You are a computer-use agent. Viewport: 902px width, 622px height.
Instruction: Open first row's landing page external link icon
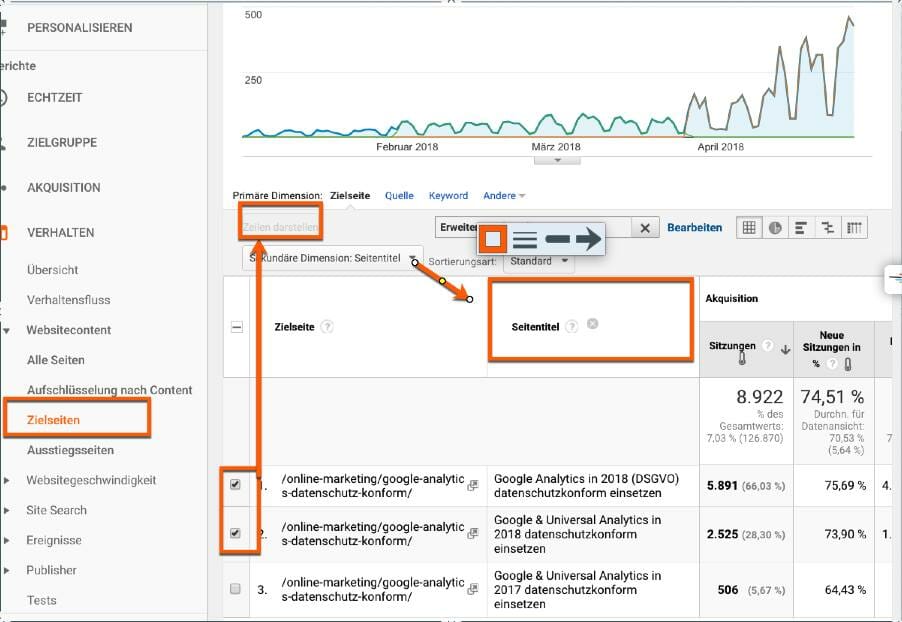pos(472,486)
